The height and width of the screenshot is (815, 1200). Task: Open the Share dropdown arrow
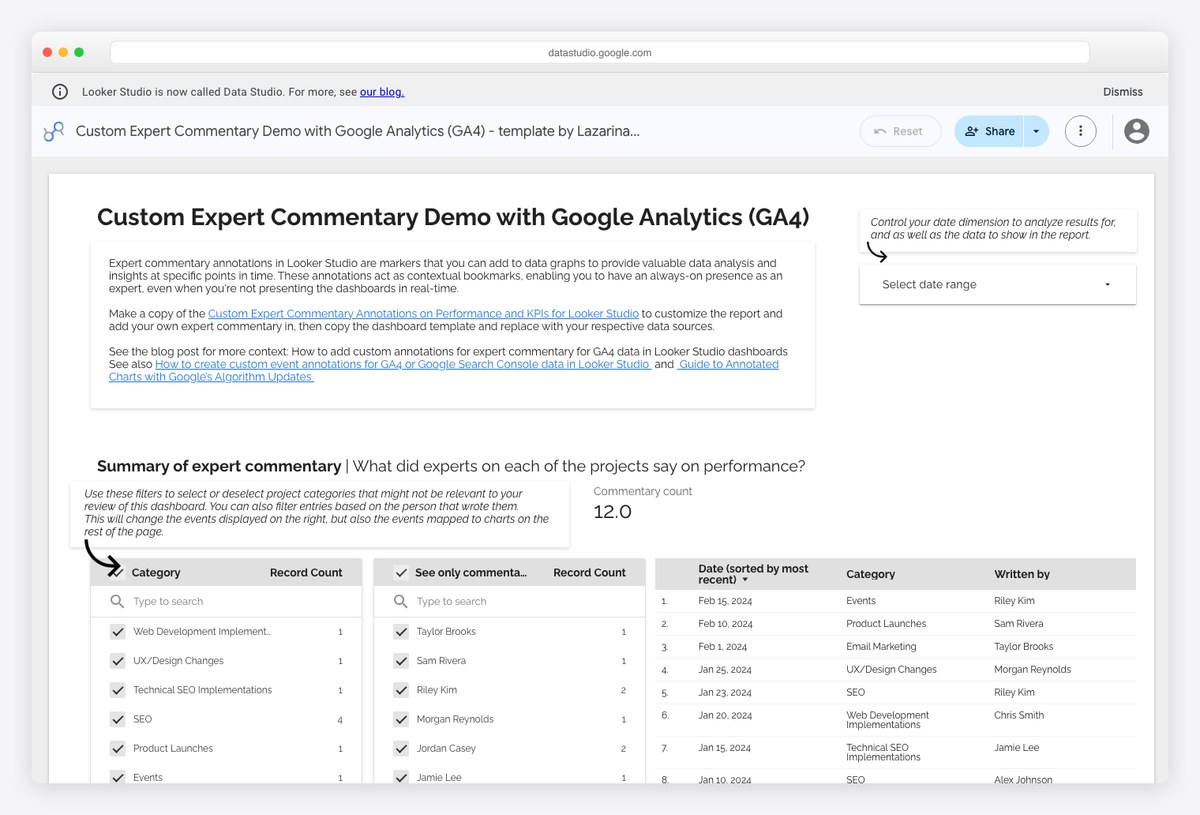click(1036, 131)
